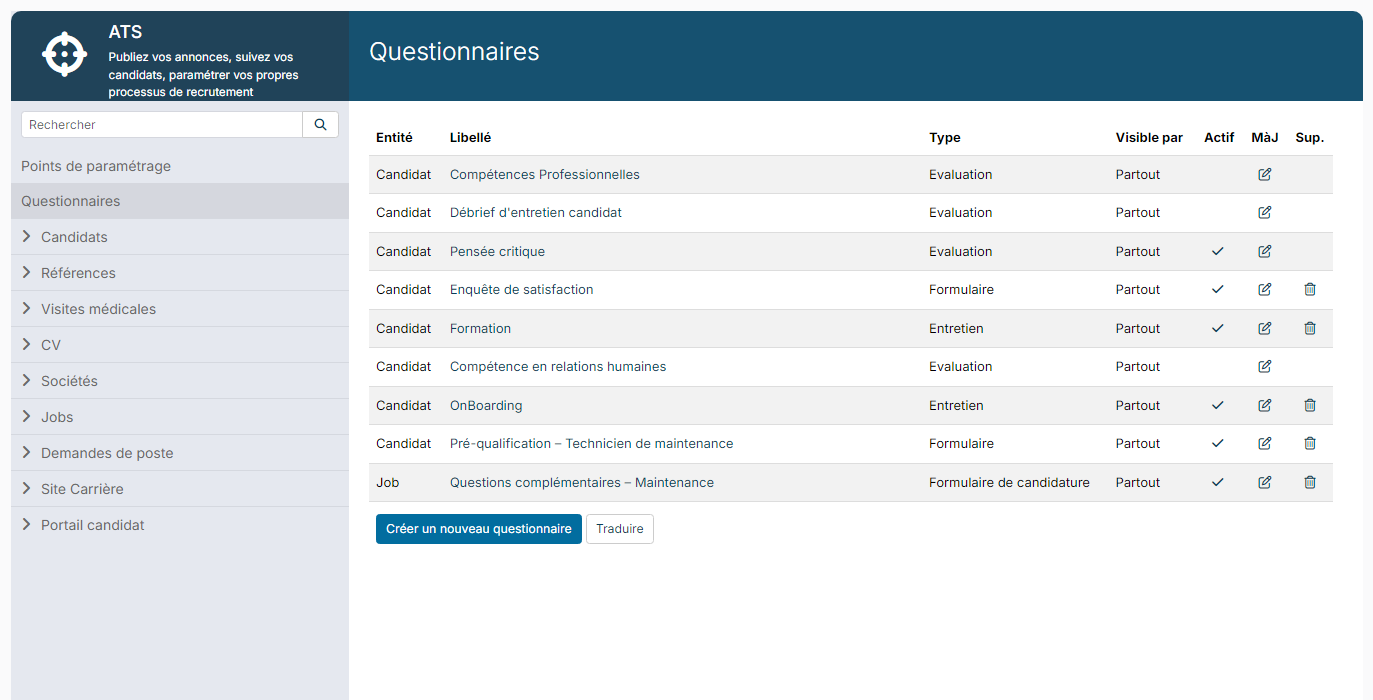Image resolution: width=1373 pixels, height=700 pixels.
Task: Click trash icon on Formation row
Action: (x=1310, y=329)
